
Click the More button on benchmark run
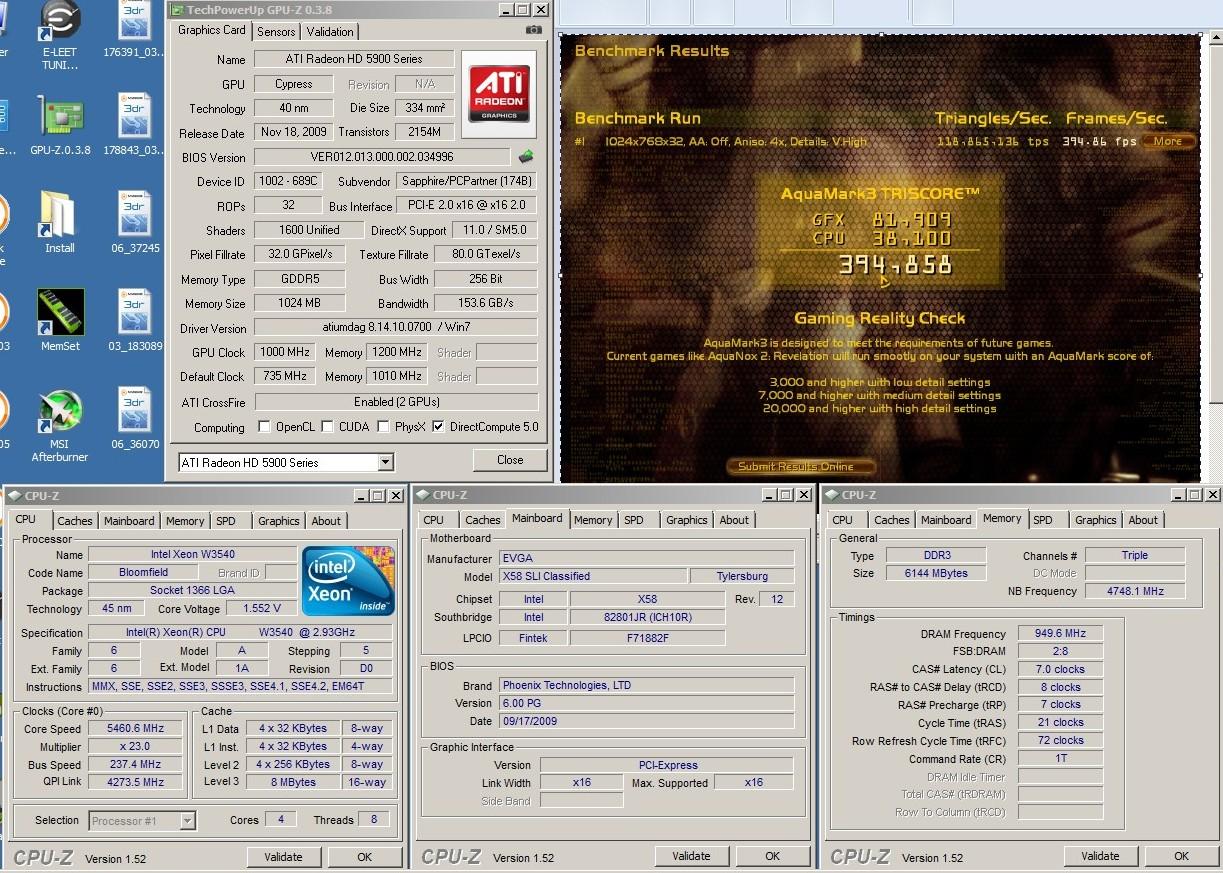(1168, 141)
